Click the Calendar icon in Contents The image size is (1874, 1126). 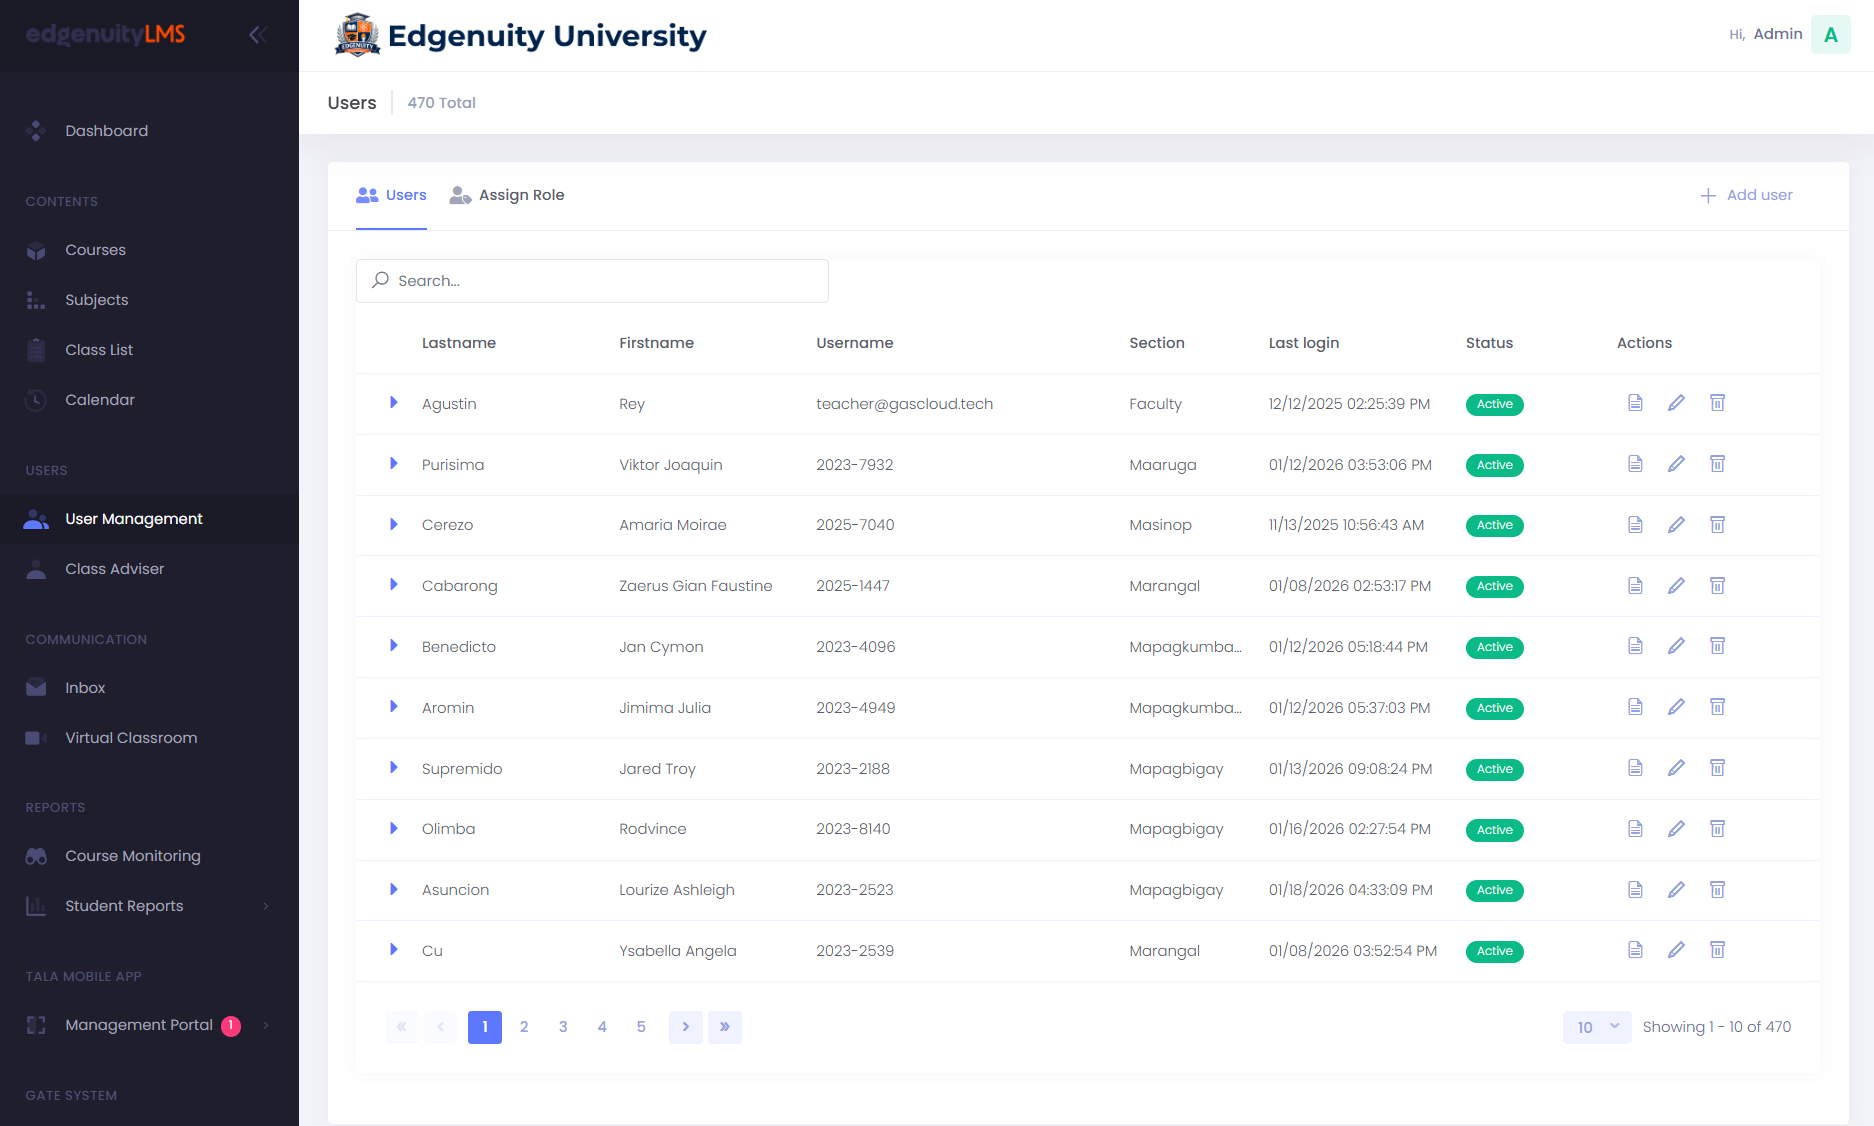36,399
